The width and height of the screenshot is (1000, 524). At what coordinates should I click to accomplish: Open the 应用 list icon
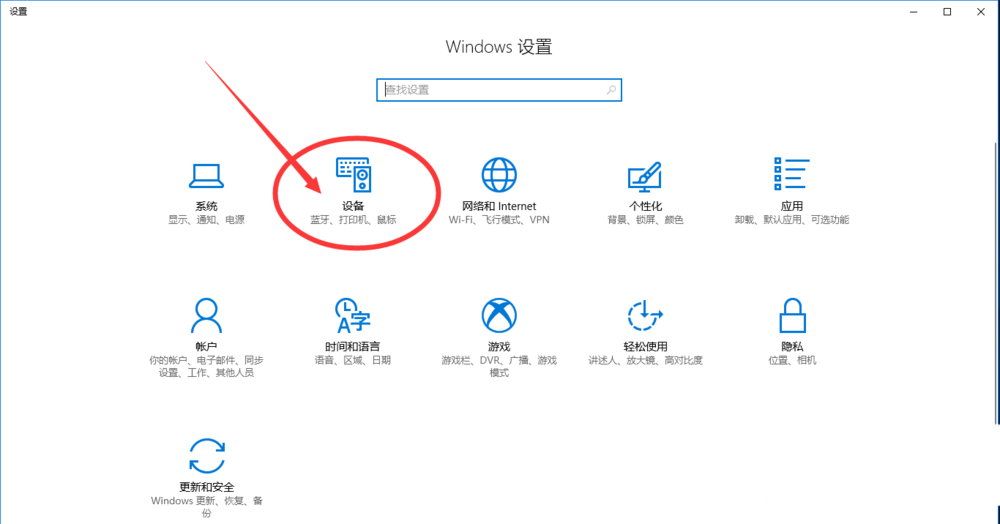click(x=791, y=173)
